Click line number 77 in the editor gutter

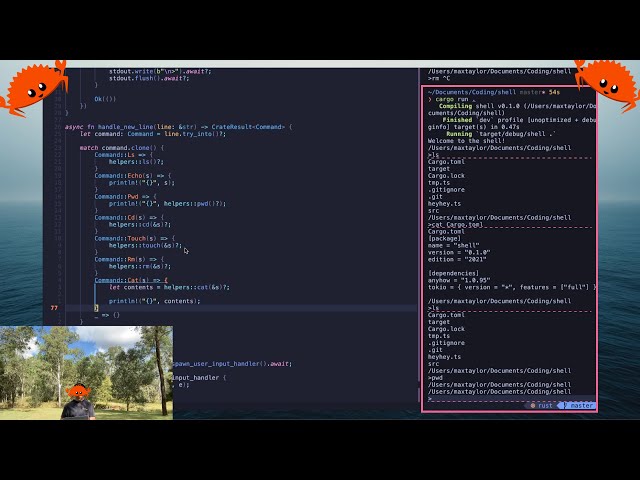pos(54,308)
